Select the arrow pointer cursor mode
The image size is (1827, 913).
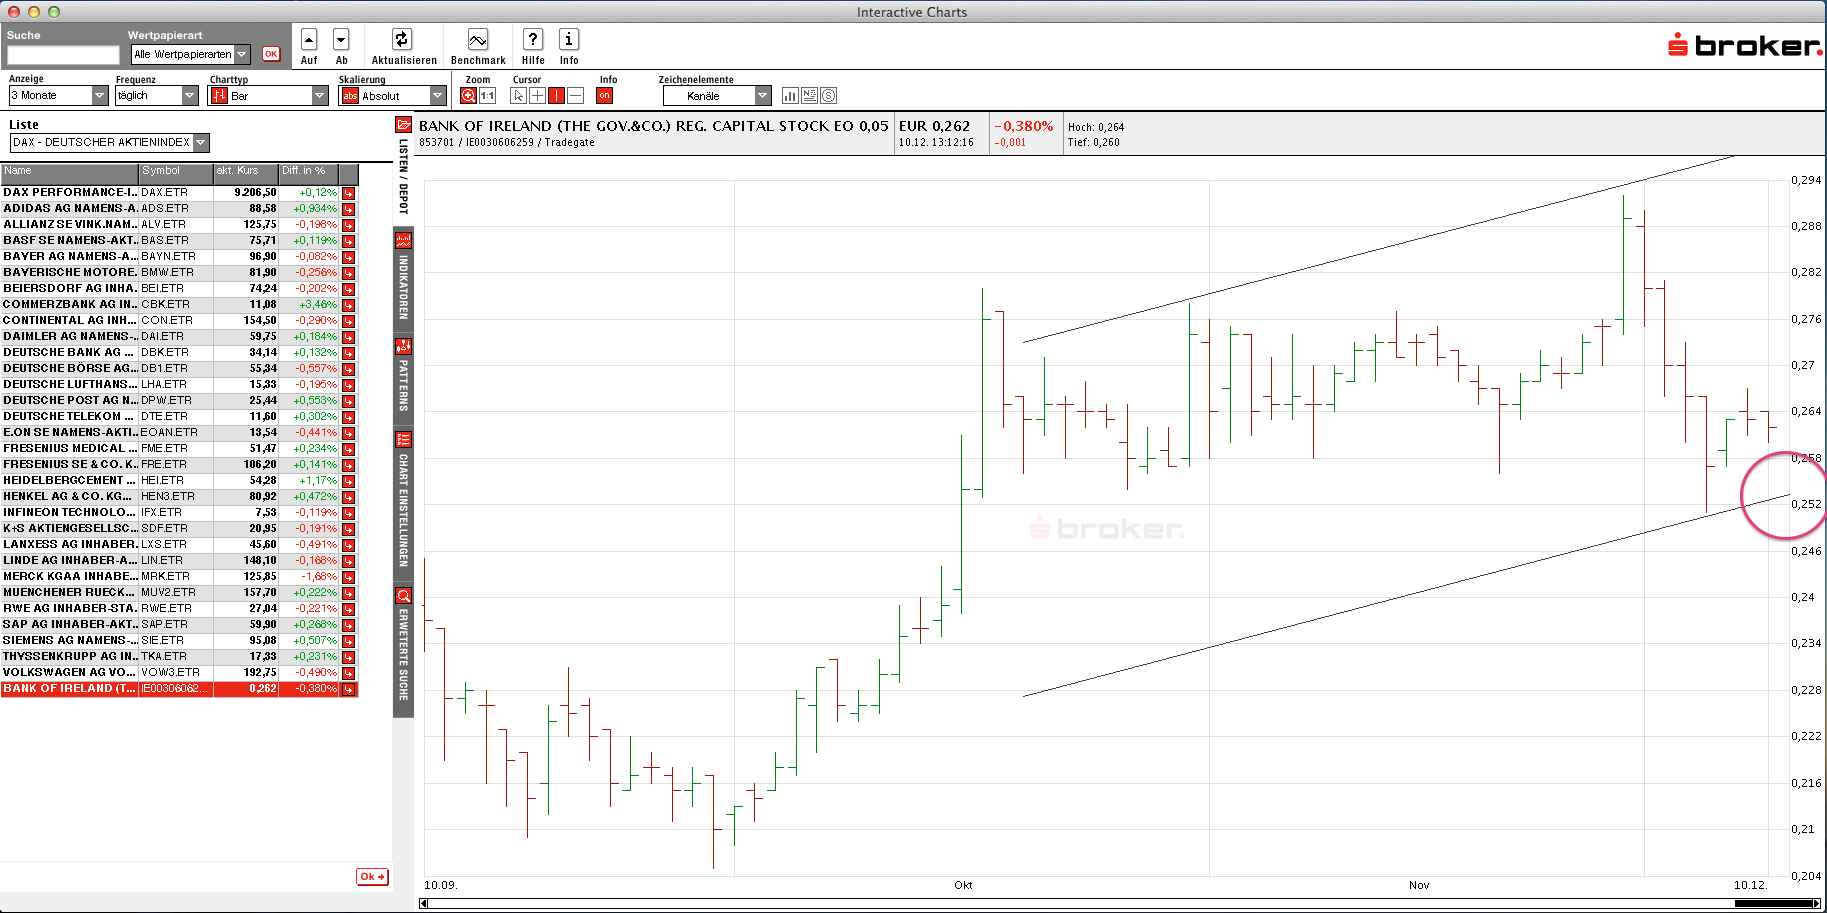[518, 96]
